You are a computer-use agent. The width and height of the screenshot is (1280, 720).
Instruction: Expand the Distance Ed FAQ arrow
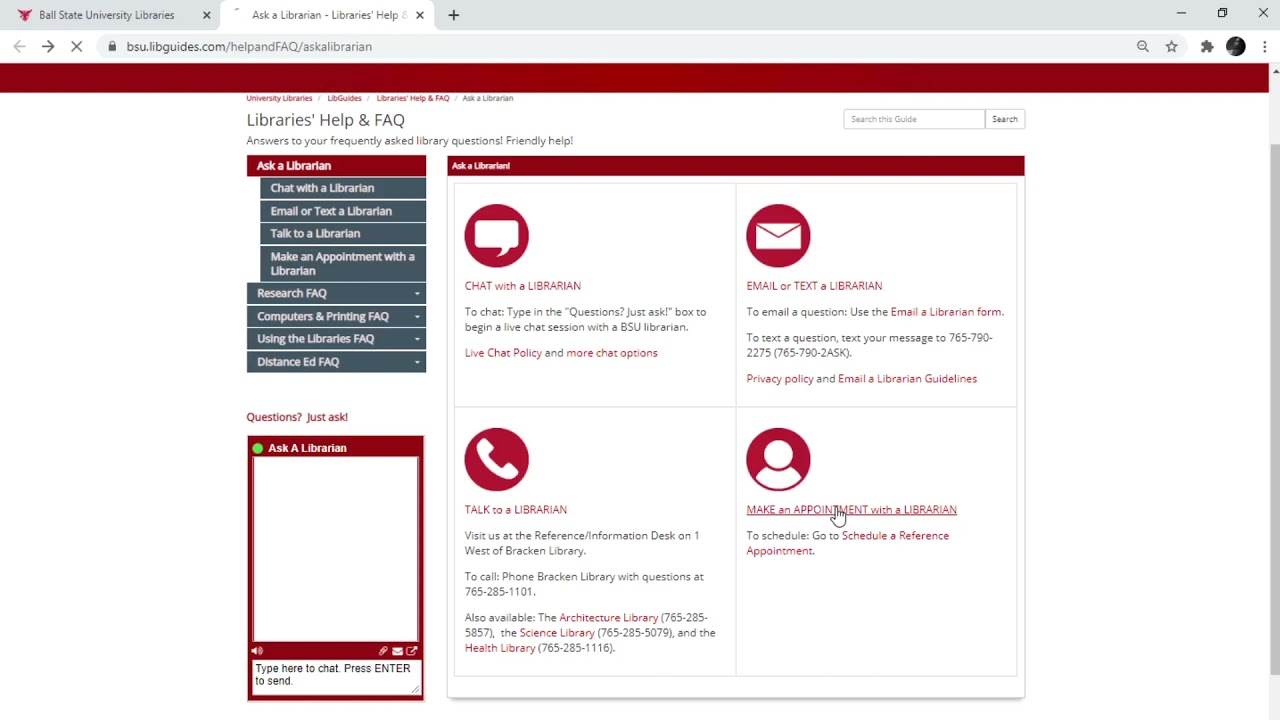coord(417,362)
